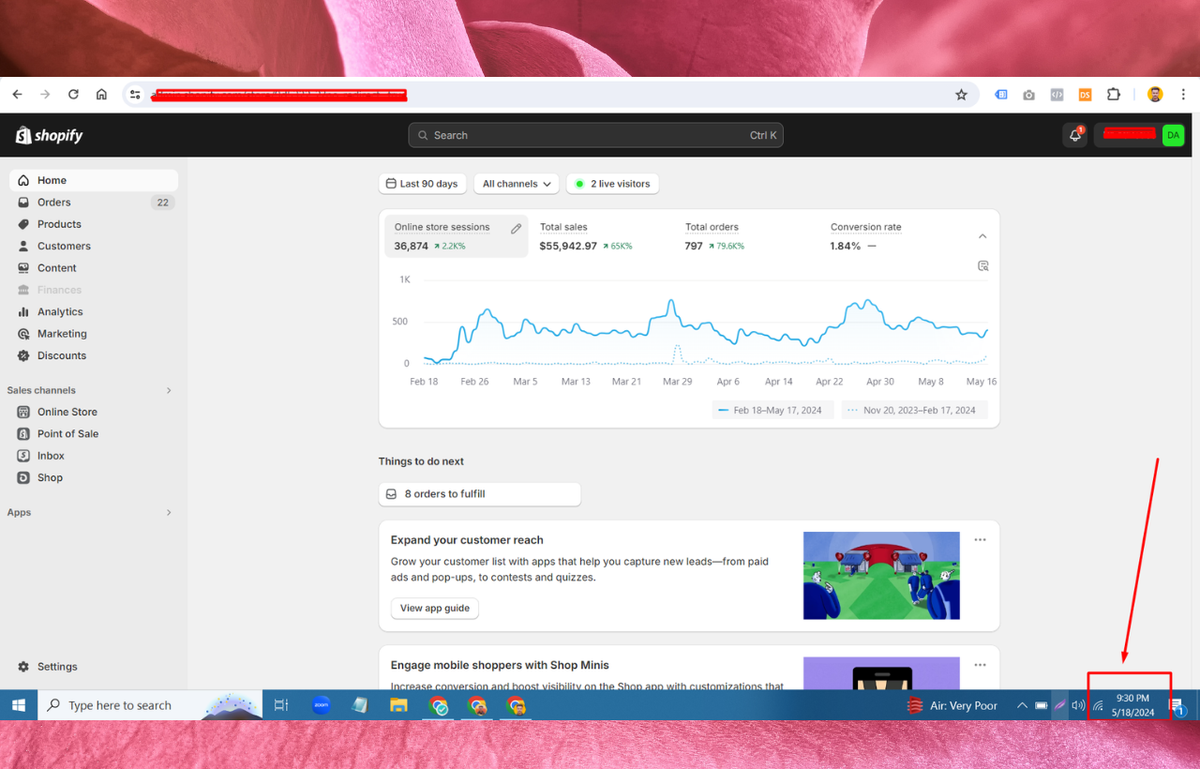Open the Inbox channel
The image size is (1200, 769).
(94, 456)
